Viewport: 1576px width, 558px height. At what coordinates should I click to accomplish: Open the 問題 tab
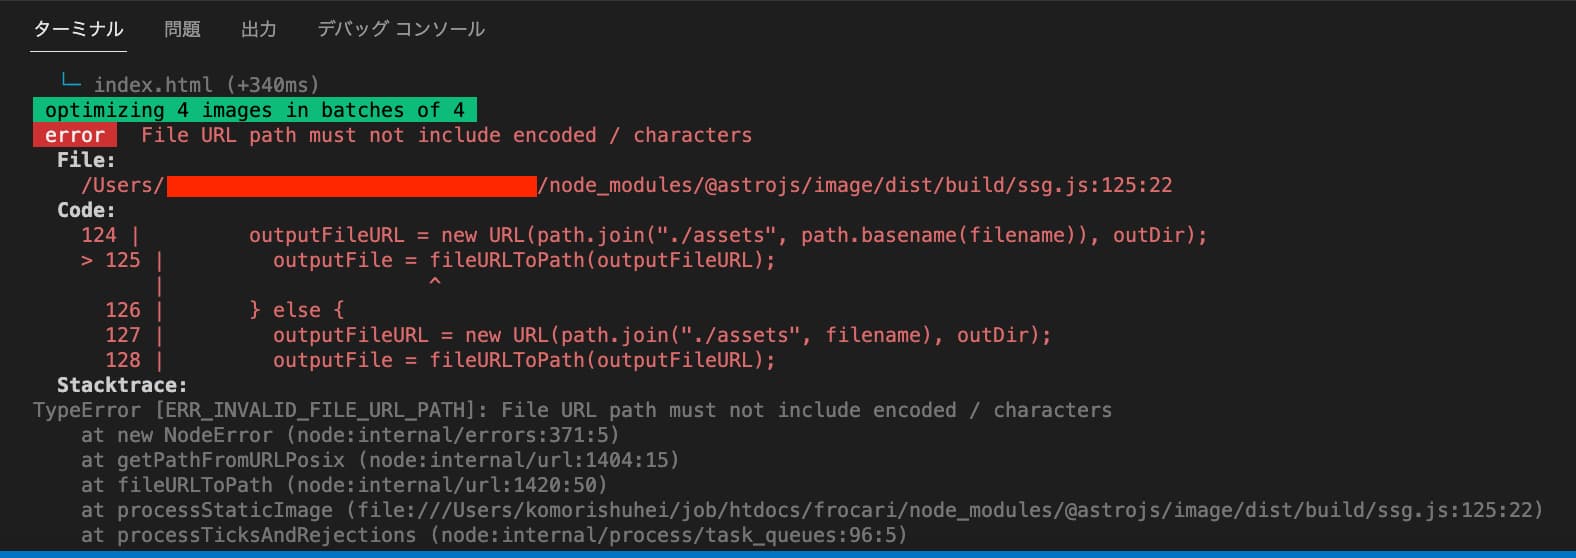click(182, 30)
